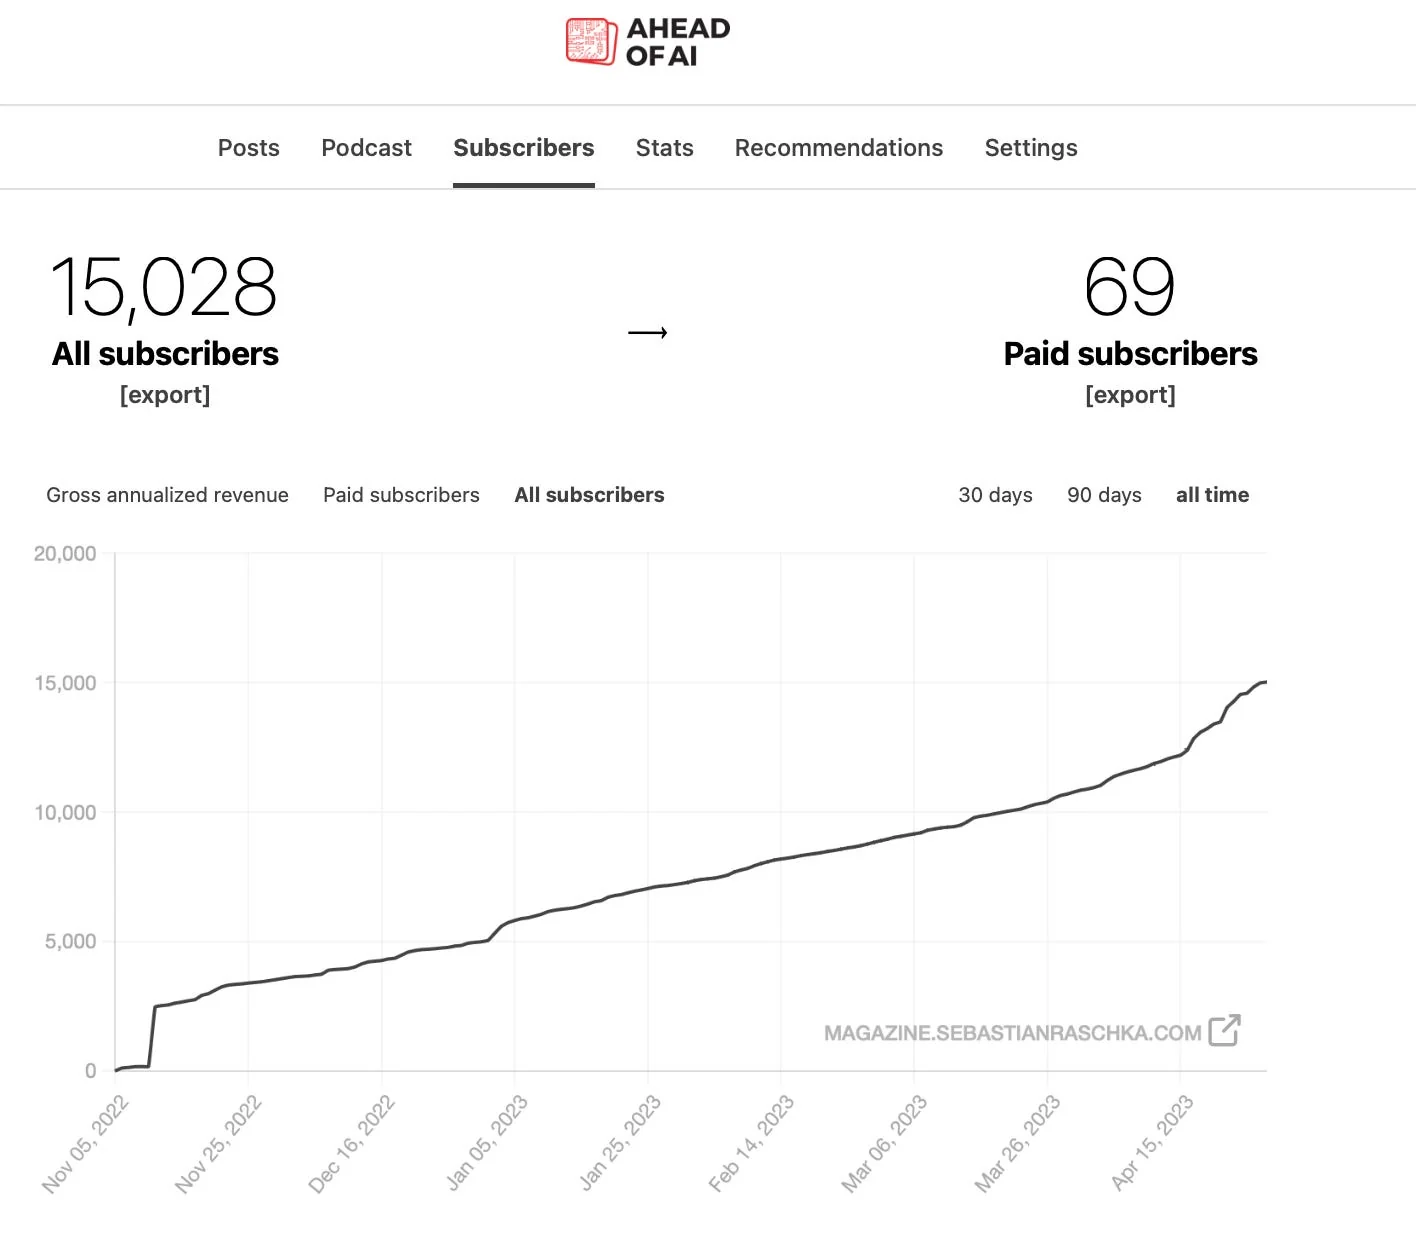Image resolution: width=1416 pixels, height=1234 pixels.
Task: Click the 69 paid subscribers count
Action: tap(1130, 287)
